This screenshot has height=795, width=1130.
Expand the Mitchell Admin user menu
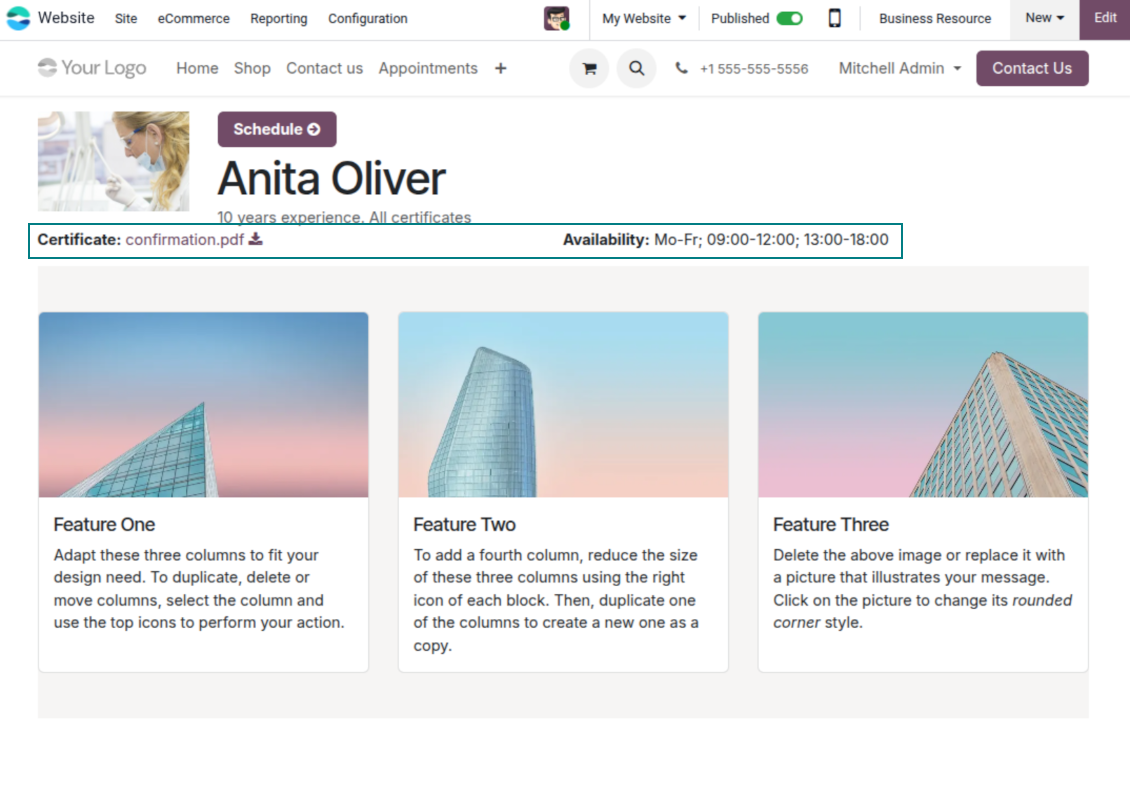pyautogui.click(x=899, y=68)
